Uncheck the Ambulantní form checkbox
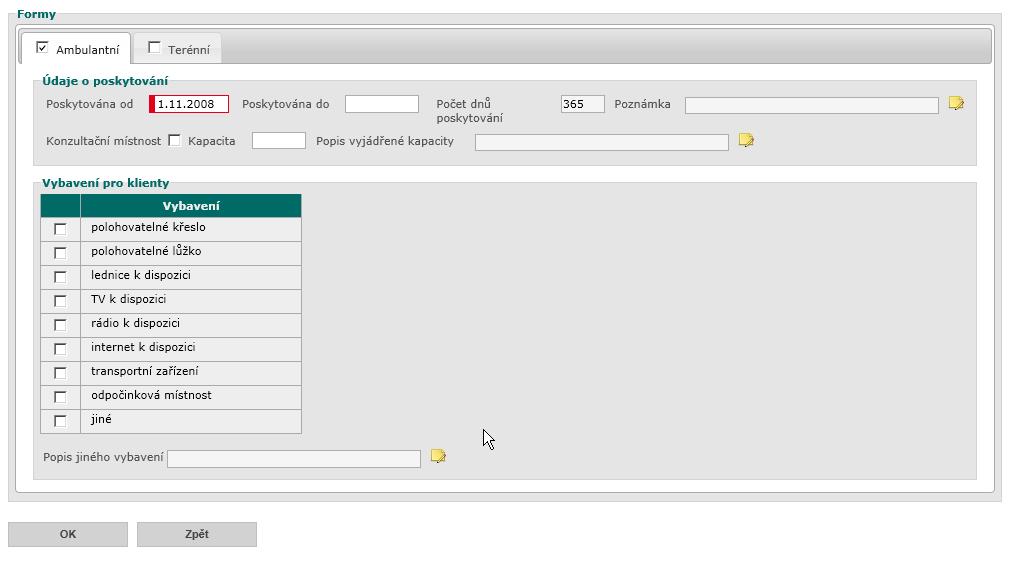1012x562 pixels. pyautogui.click(x=43, y=48)
